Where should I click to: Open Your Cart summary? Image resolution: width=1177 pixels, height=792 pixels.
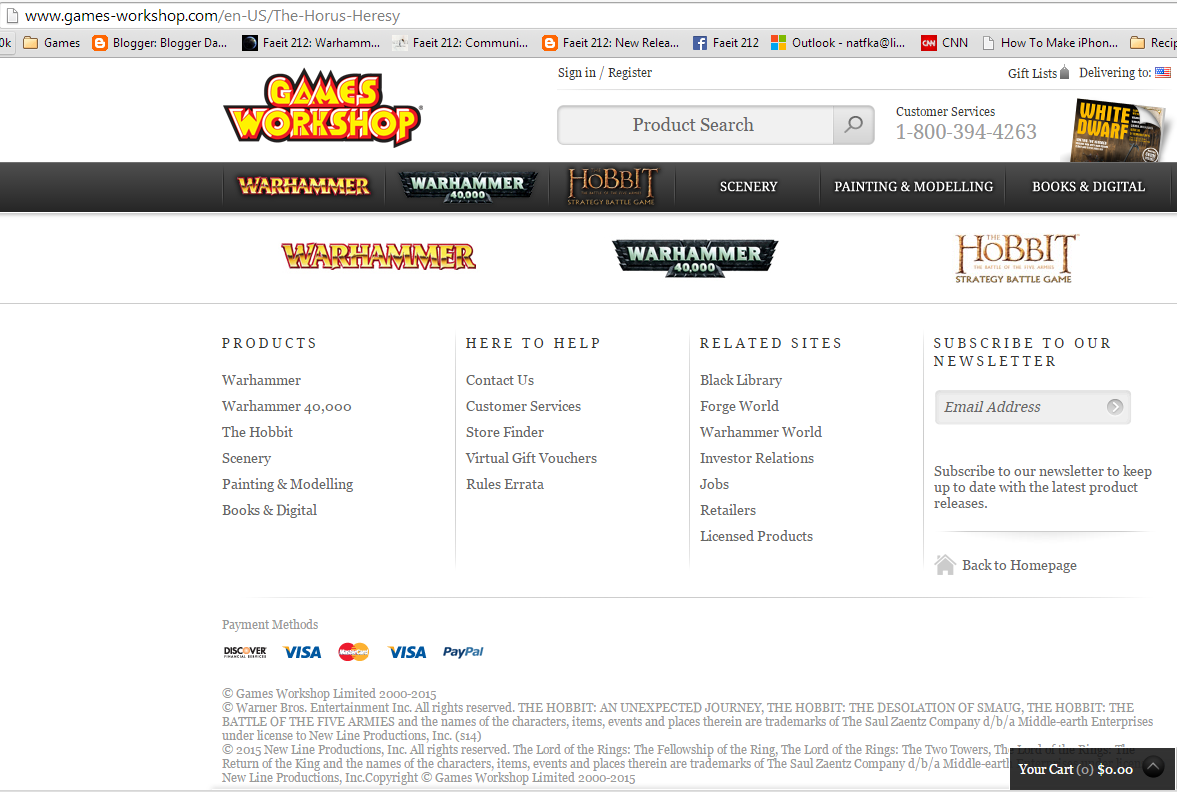[x=1076, y=769]
